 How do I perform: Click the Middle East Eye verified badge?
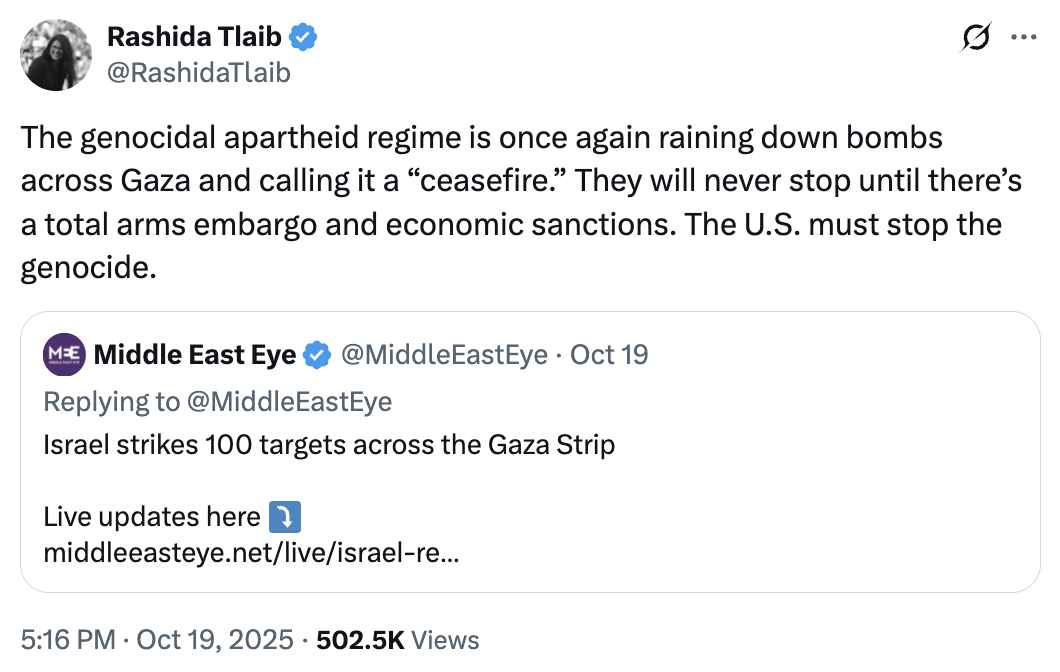pos(317,354)
